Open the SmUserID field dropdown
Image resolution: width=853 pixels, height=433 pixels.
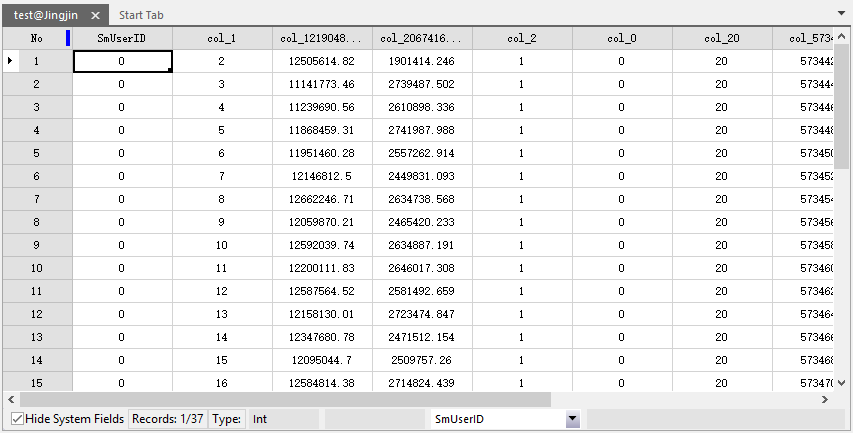point(573,419)
